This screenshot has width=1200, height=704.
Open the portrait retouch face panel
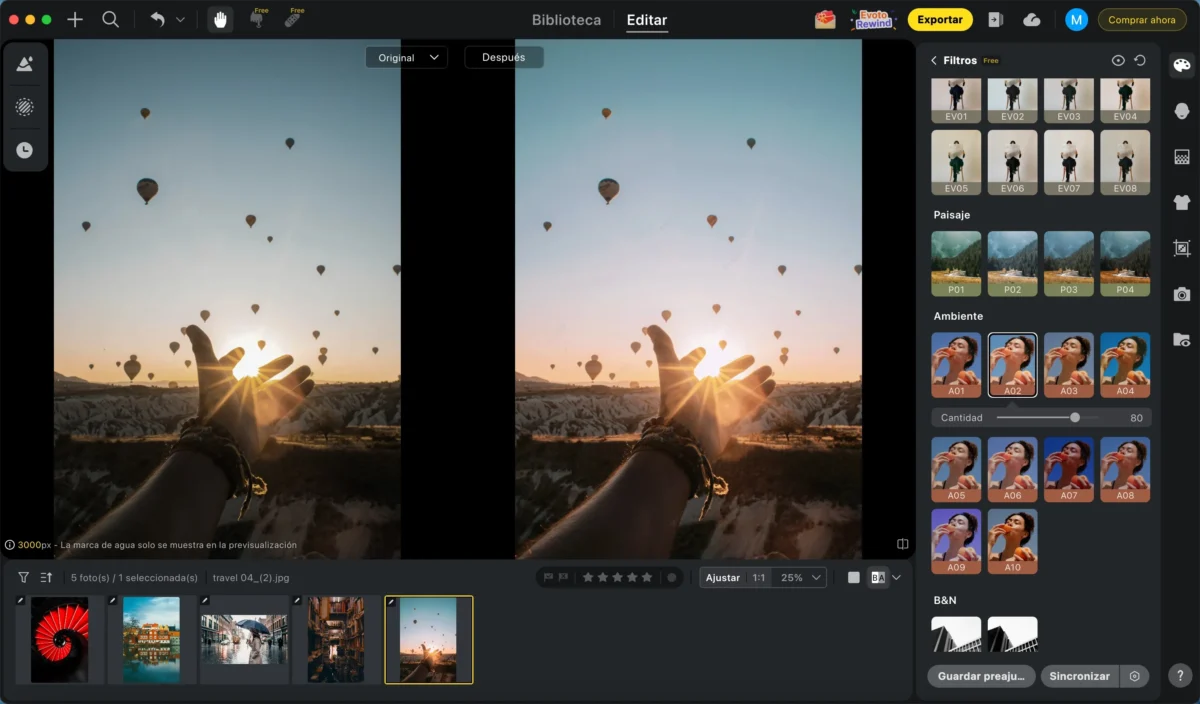click(x=1182, y=111)
